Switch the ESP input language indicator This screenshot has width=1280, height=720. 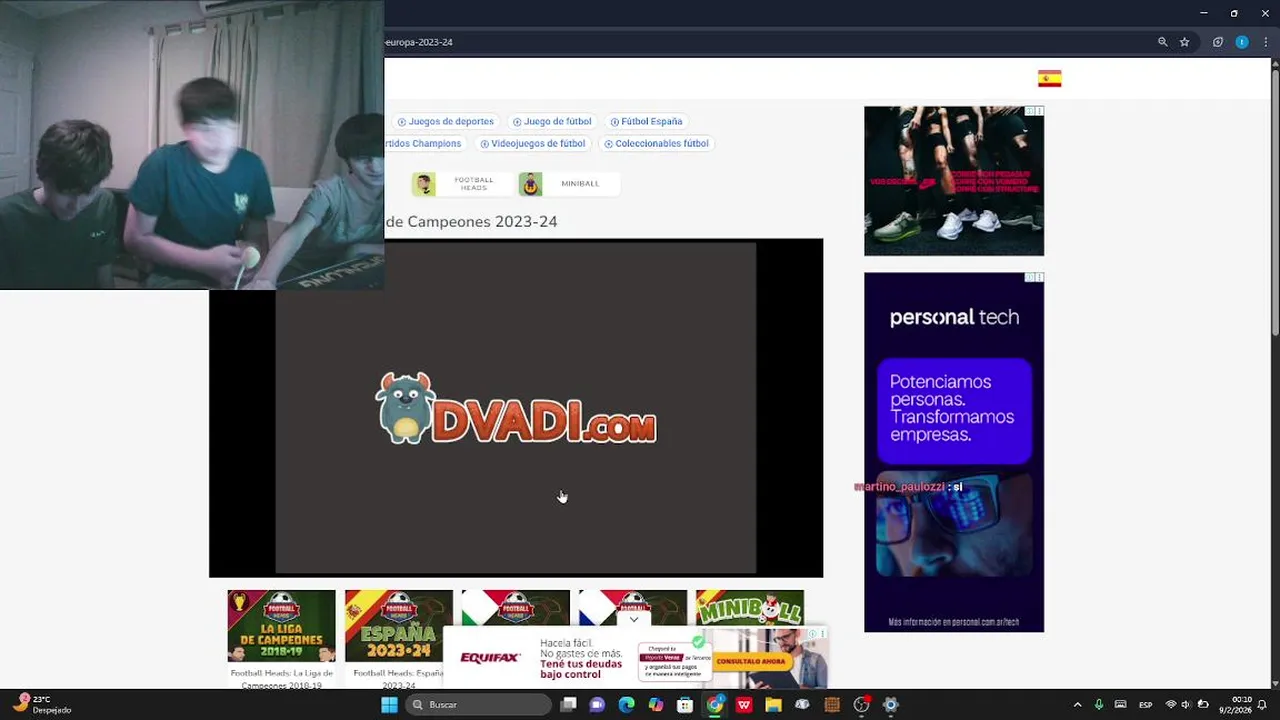point(1146,705)
